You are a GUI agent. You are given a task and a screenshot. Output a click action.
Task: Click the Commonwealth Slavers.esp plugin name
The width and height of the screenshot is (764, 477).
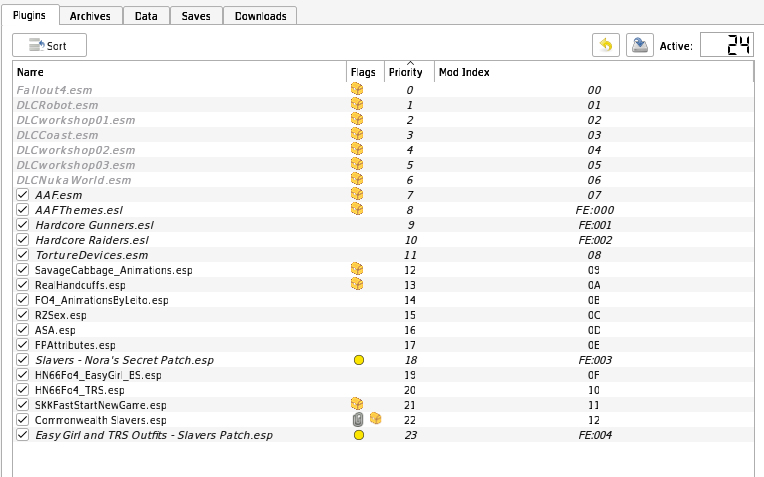point(100,420)
